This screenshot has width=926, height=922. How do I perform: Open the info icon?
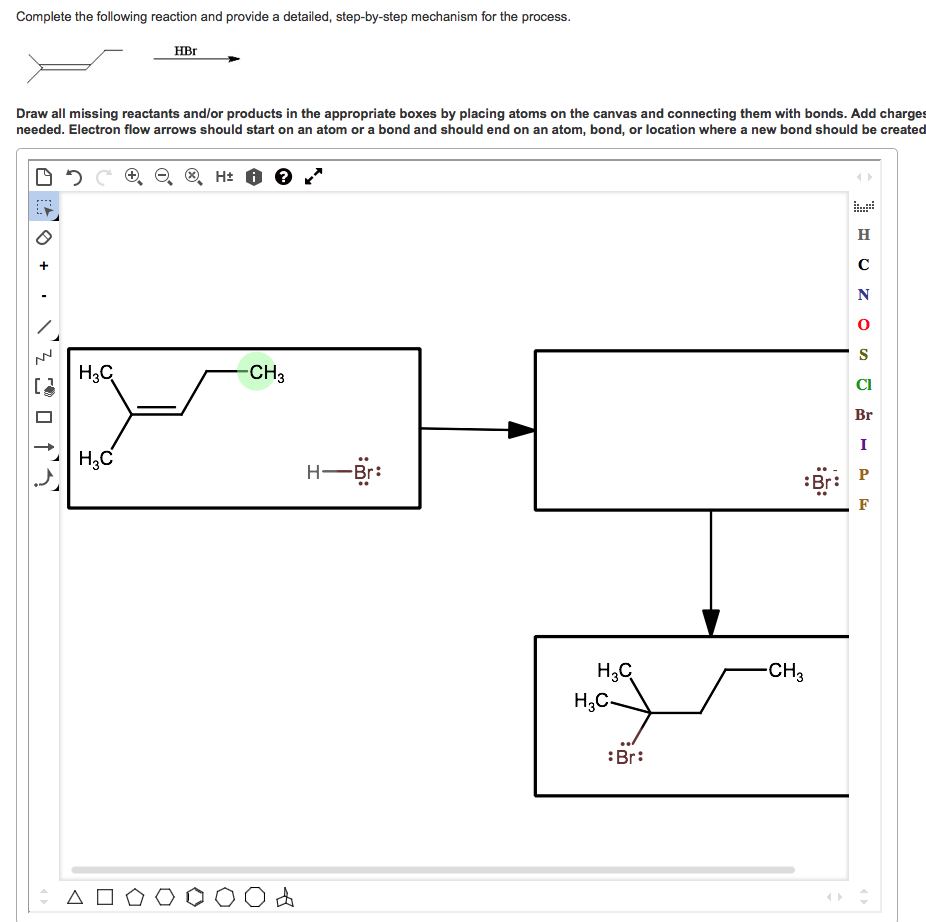pyautogui.click(x=254, y=177)
